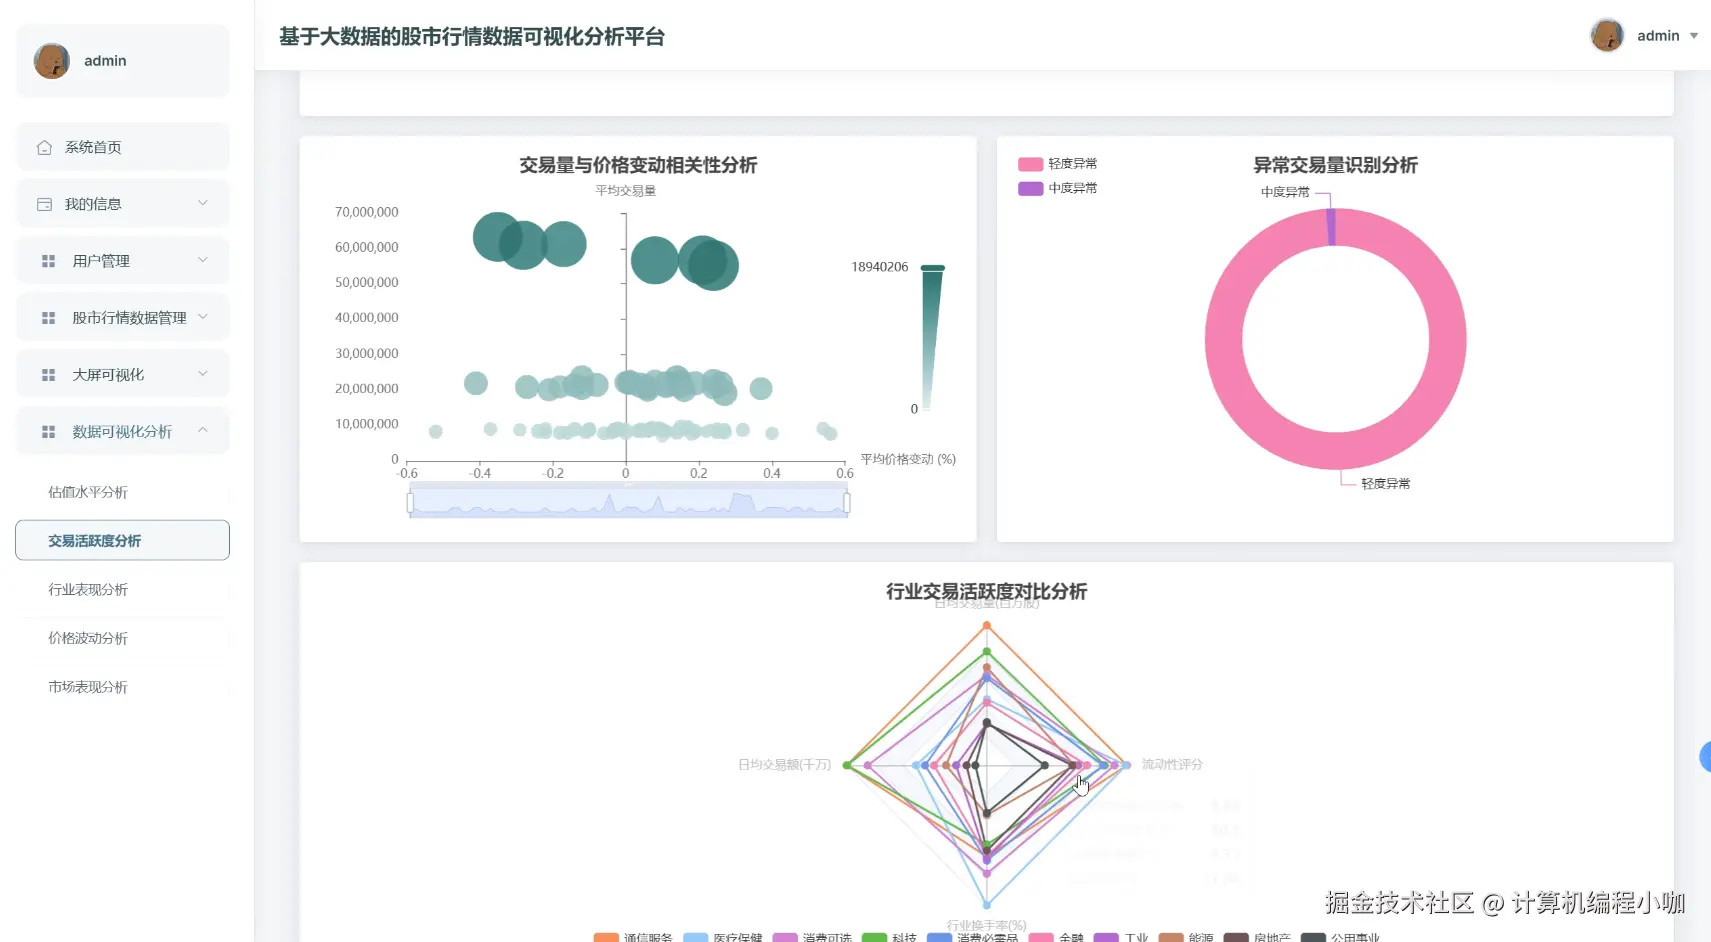Click the data zoom slider under the bubble chart

coord(628,500)
